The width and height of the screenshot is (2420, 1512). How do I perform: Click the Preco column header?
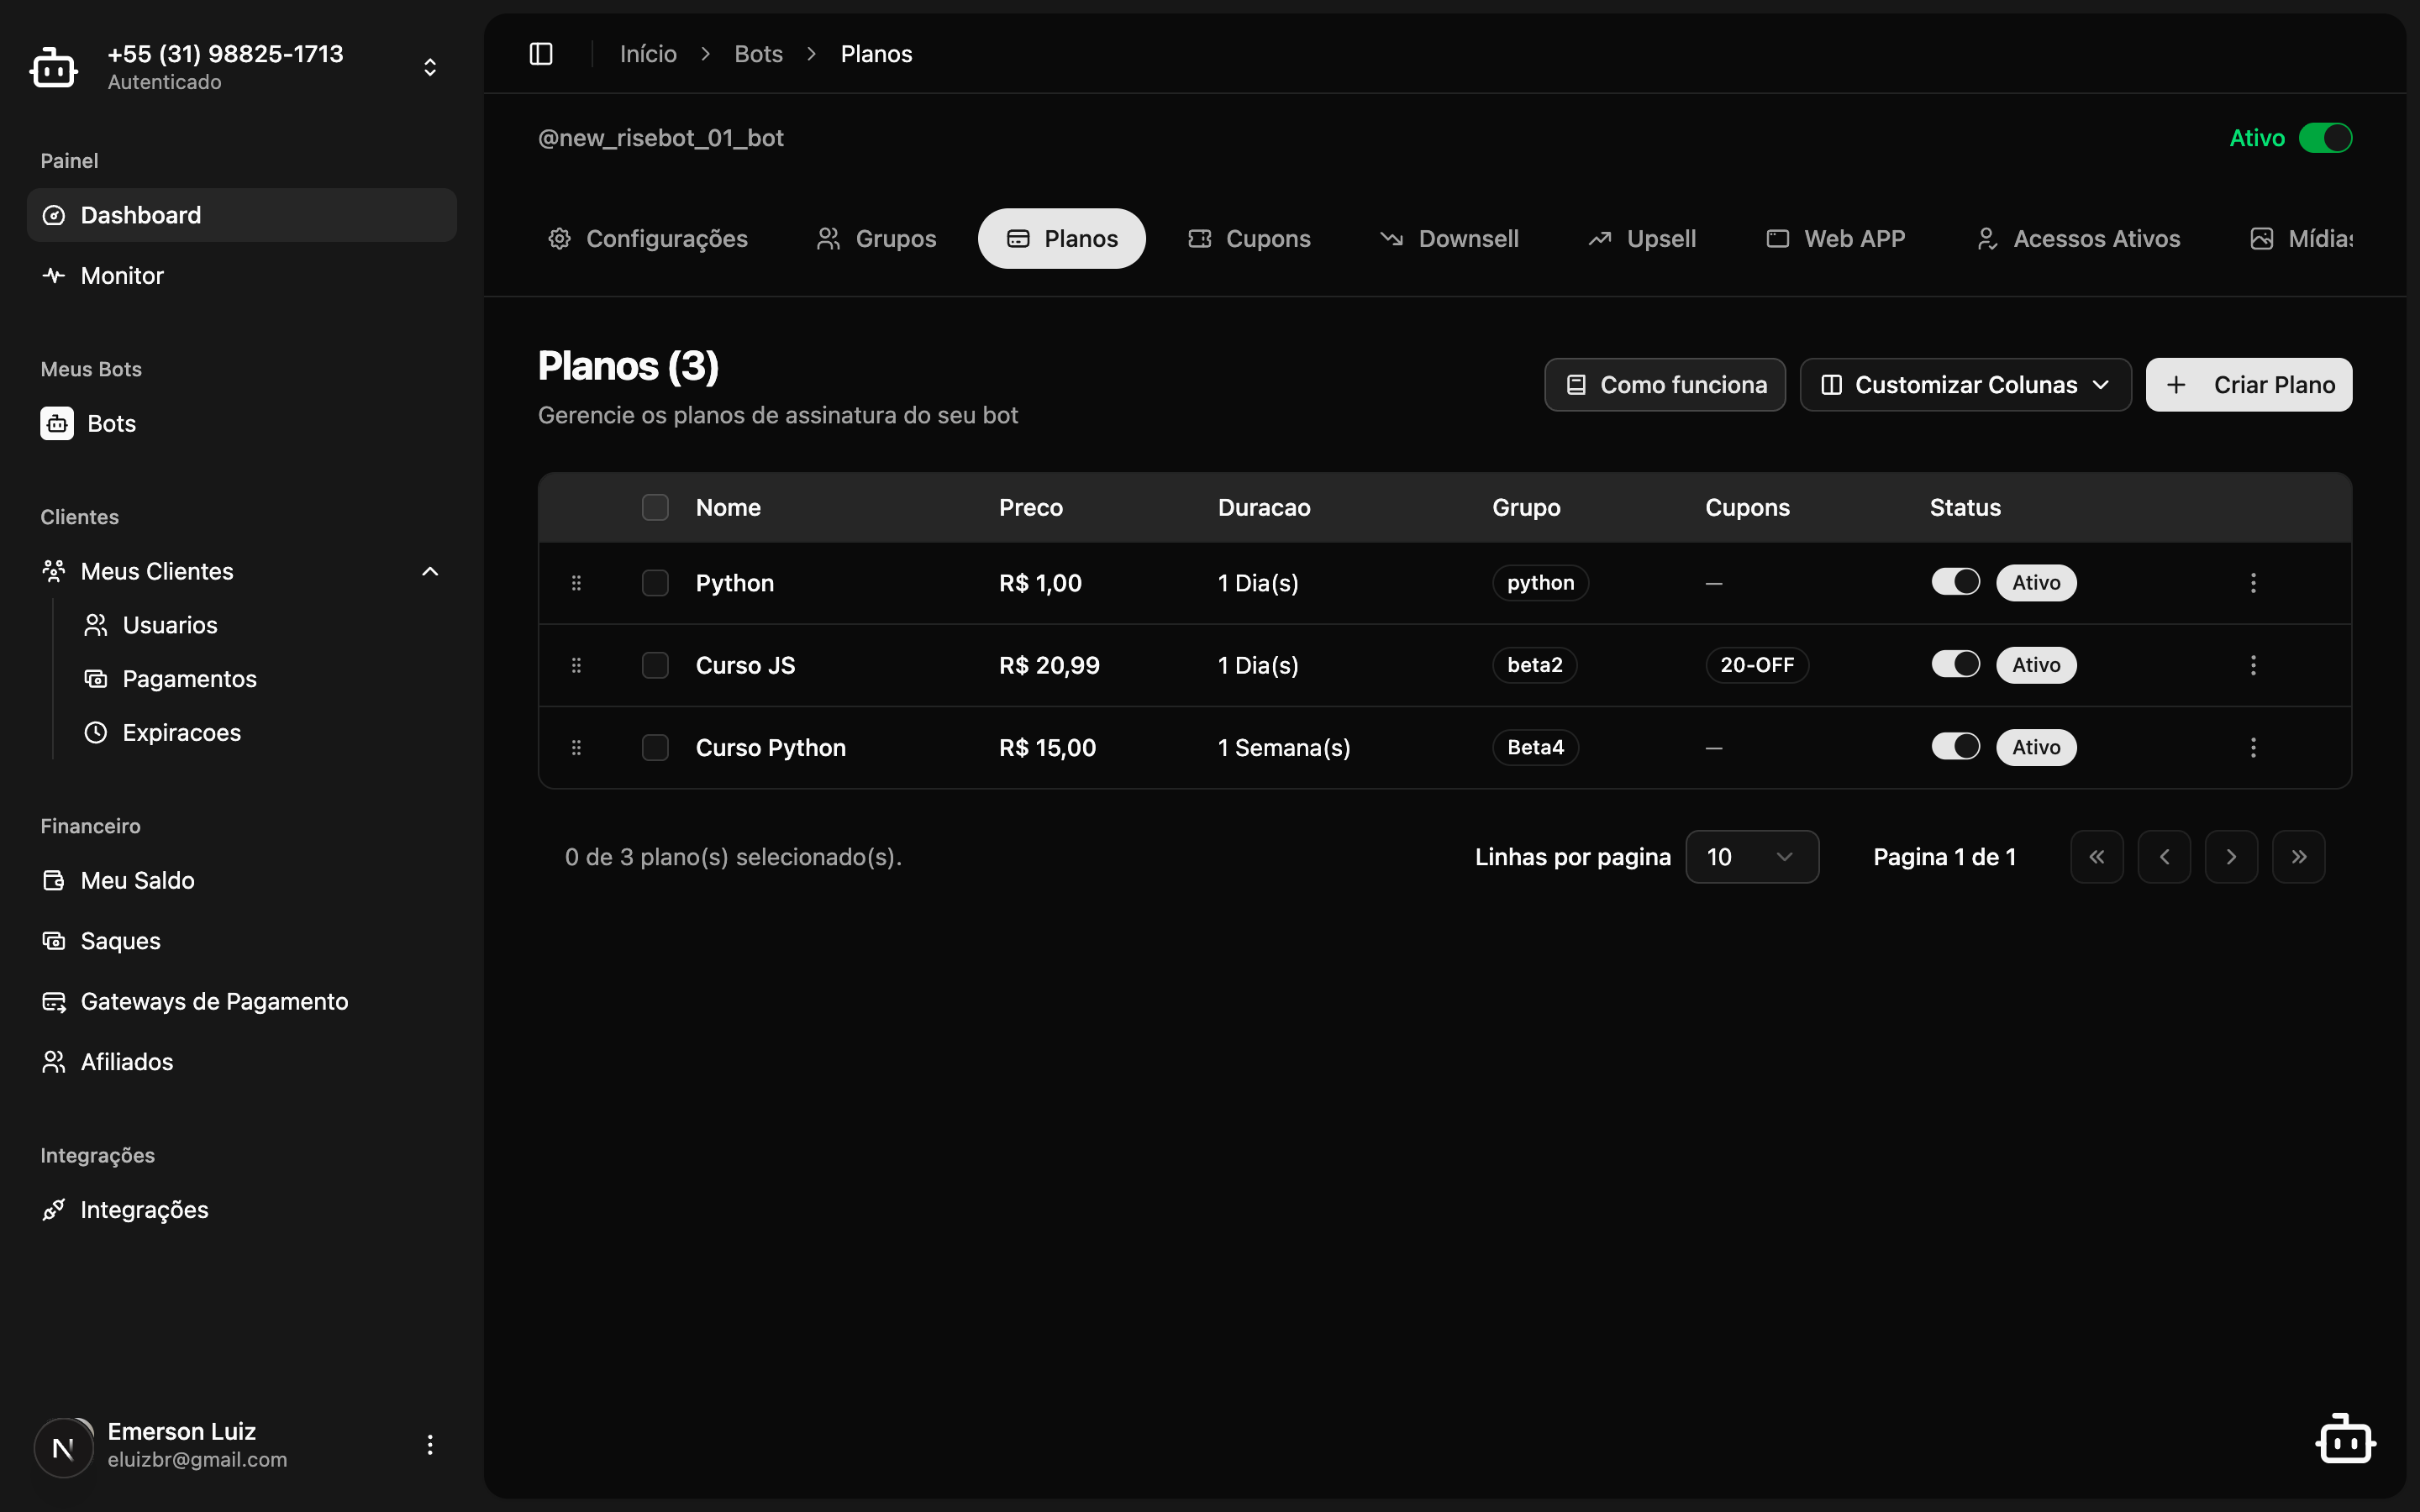click(x=1031, y=507)
